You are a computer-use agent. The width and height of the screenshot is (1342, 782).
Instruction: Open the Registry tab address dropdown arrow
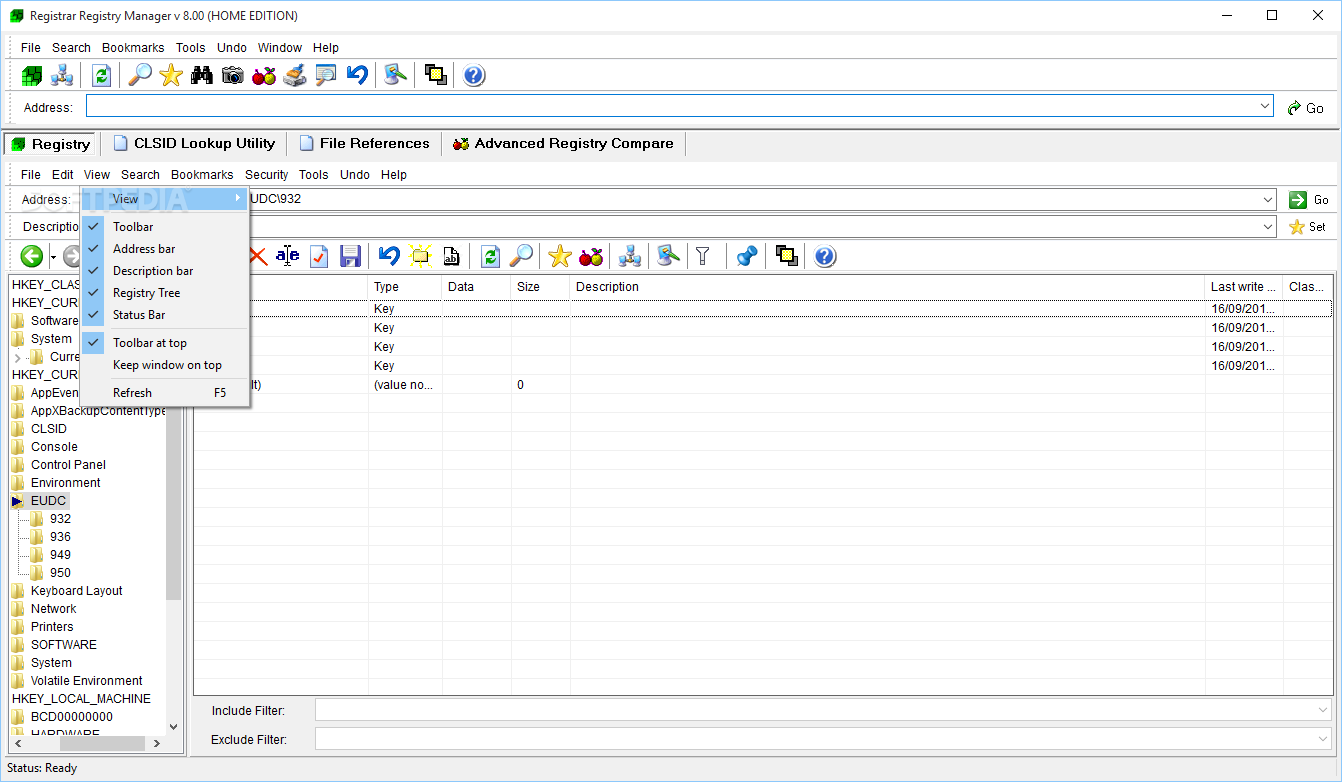point(1268,199)
